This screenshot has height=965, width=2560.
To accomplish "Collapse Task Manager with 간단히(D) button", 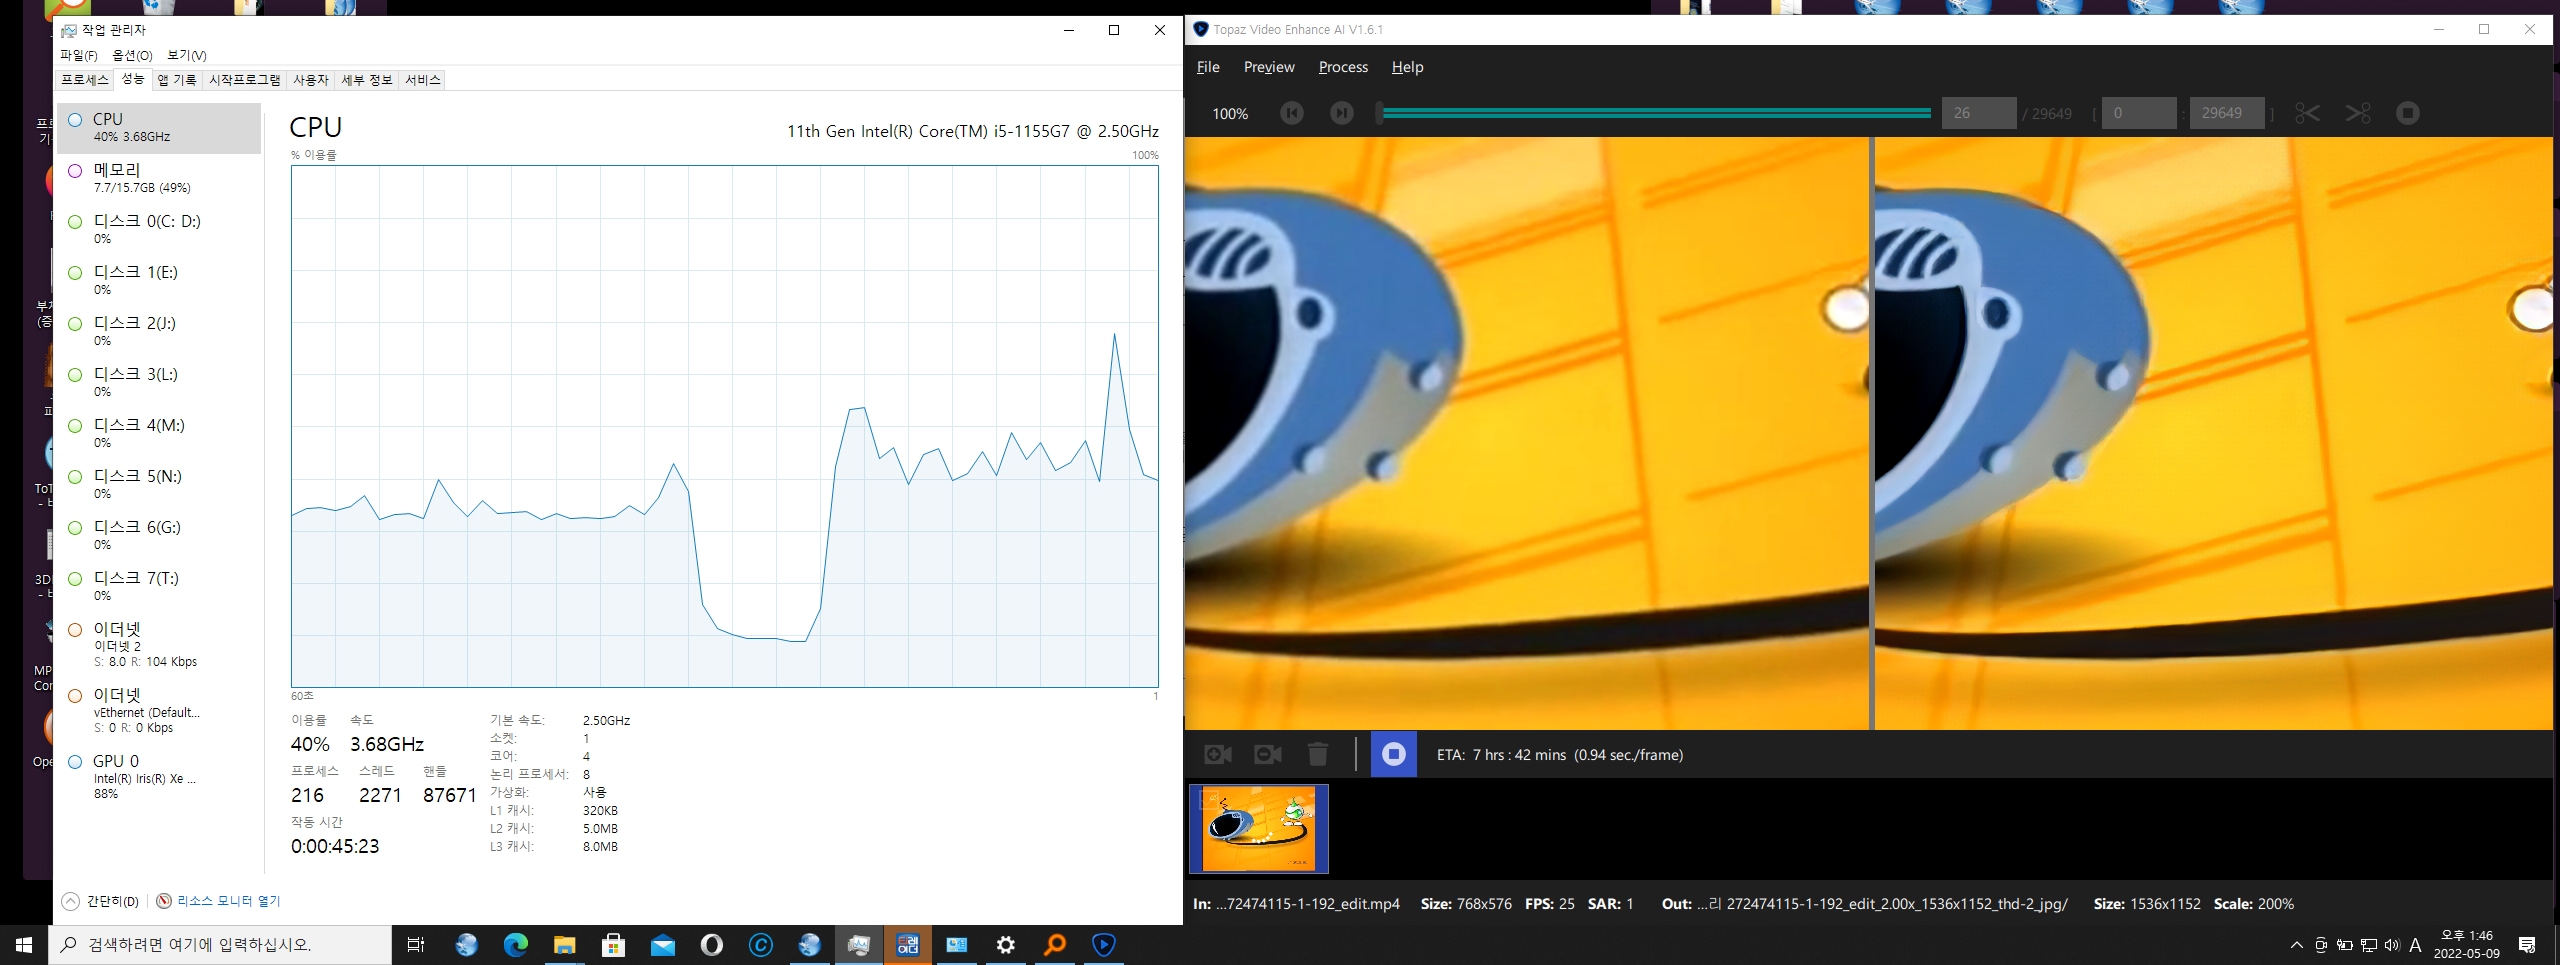I will 101,901.
